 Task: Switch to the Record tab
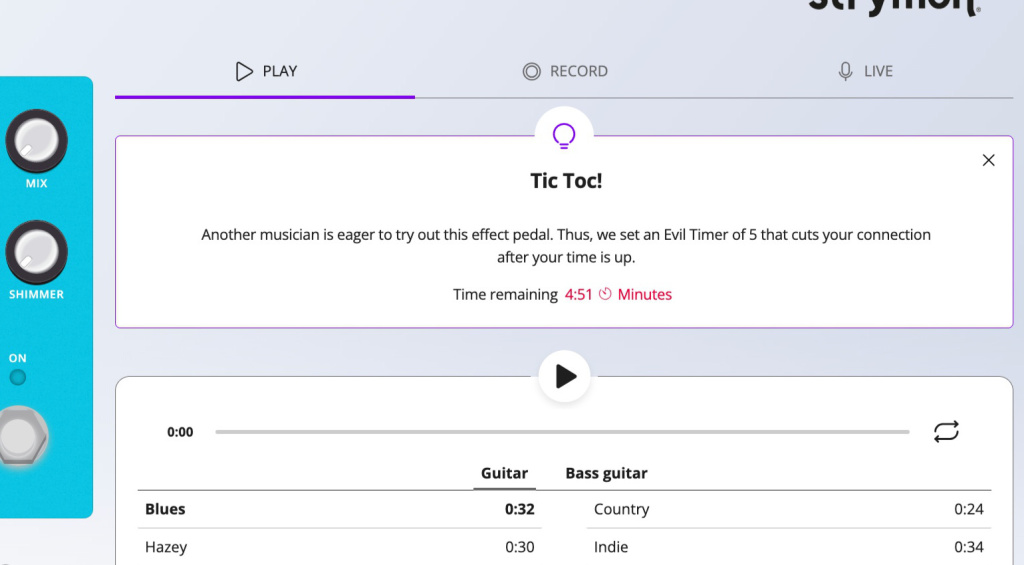coord(565,71)
